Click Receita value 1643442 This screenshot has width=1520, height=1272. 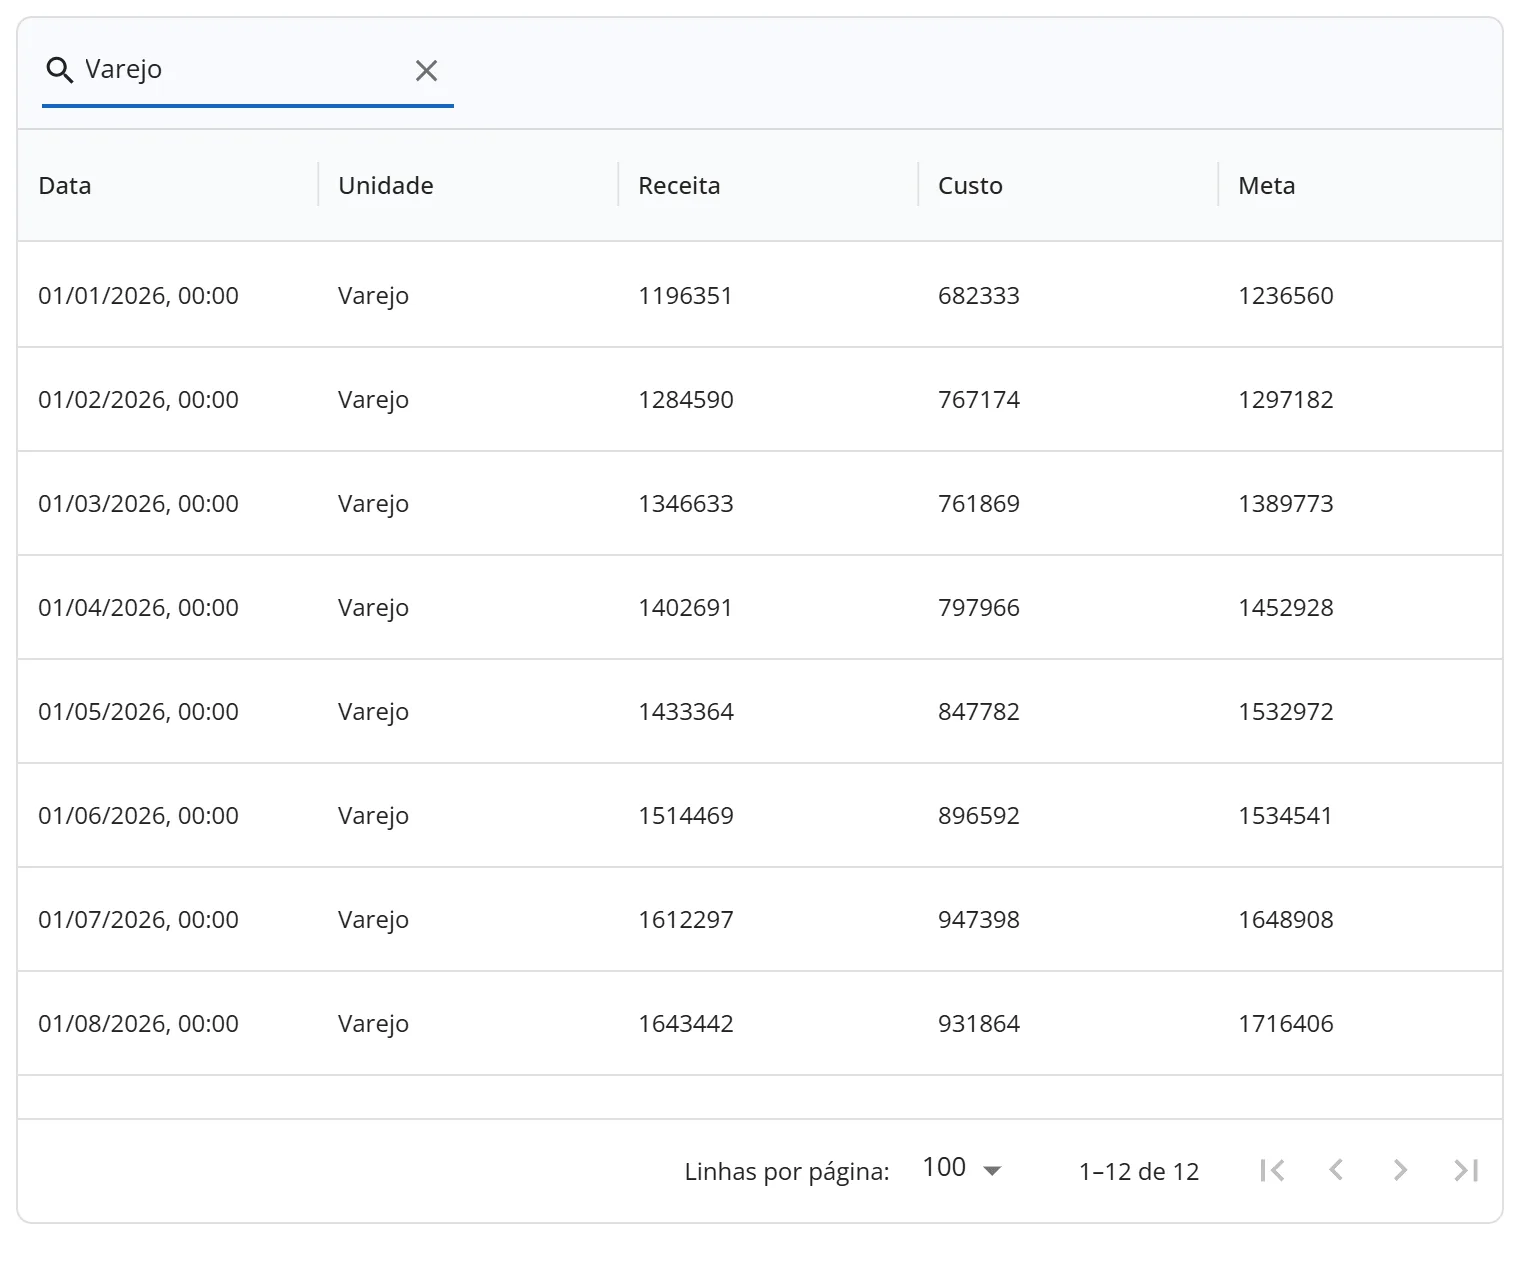pos(686,1024)
